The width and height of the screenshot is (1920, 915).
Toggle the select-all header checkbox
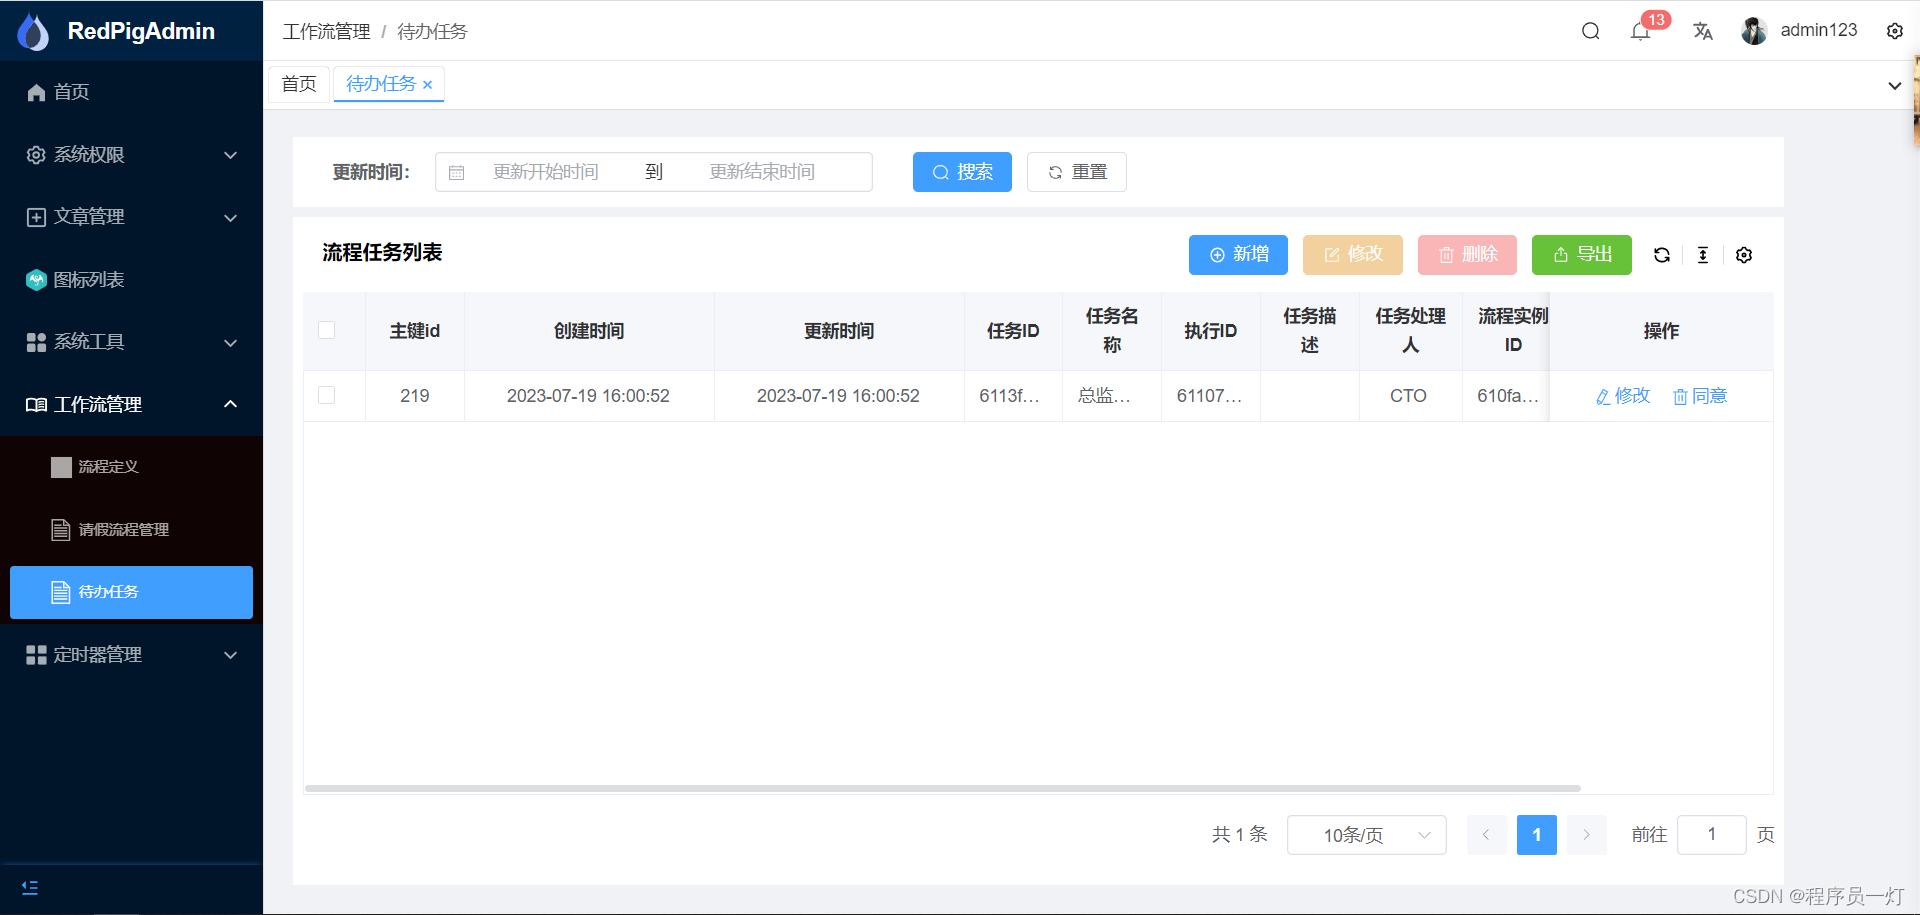[326, 330]
